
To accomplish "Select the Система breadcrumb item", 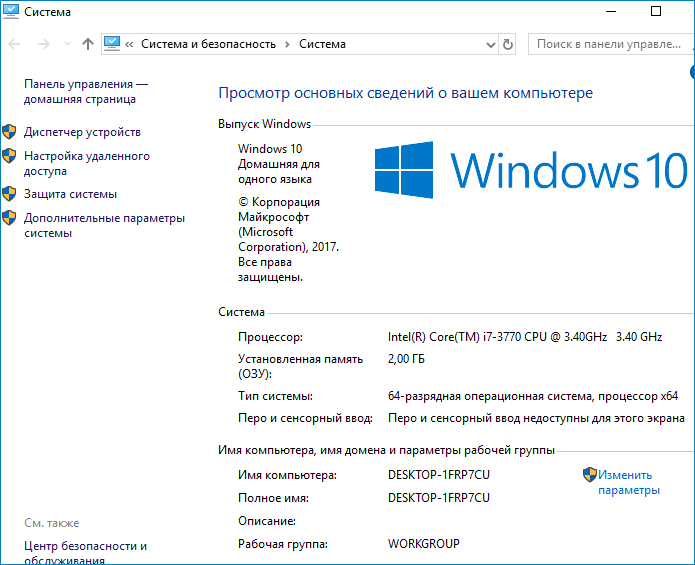I will pos(322,44).
